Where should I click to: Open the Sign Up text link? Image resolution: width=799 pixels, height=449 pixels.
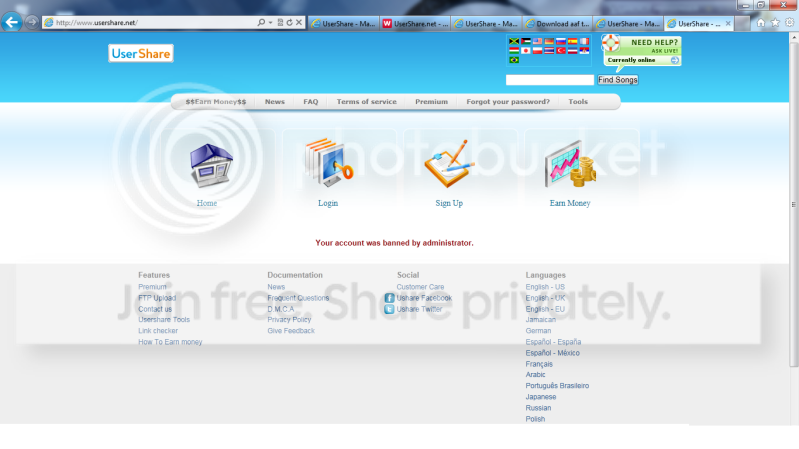(449, 203)
